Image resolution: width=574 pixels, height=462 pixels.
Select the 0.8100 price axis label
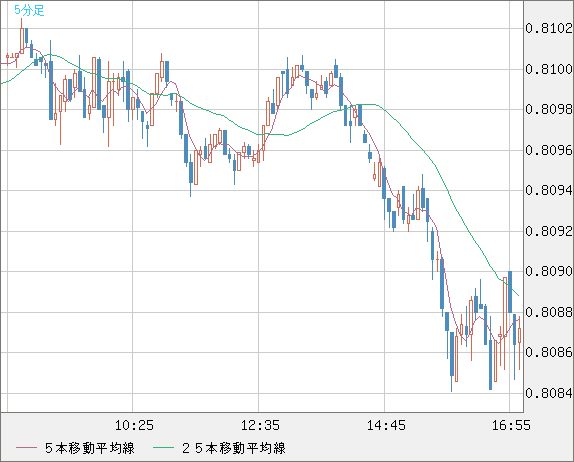(549, 69)
